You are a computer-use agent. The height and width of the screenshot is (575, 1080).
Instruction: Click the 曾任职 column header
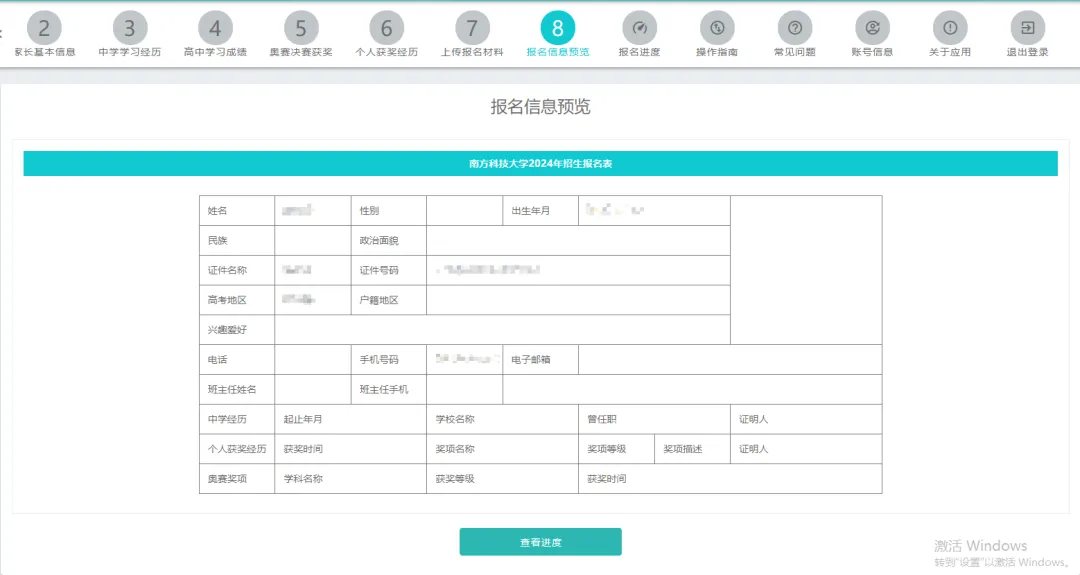point(654,419)
